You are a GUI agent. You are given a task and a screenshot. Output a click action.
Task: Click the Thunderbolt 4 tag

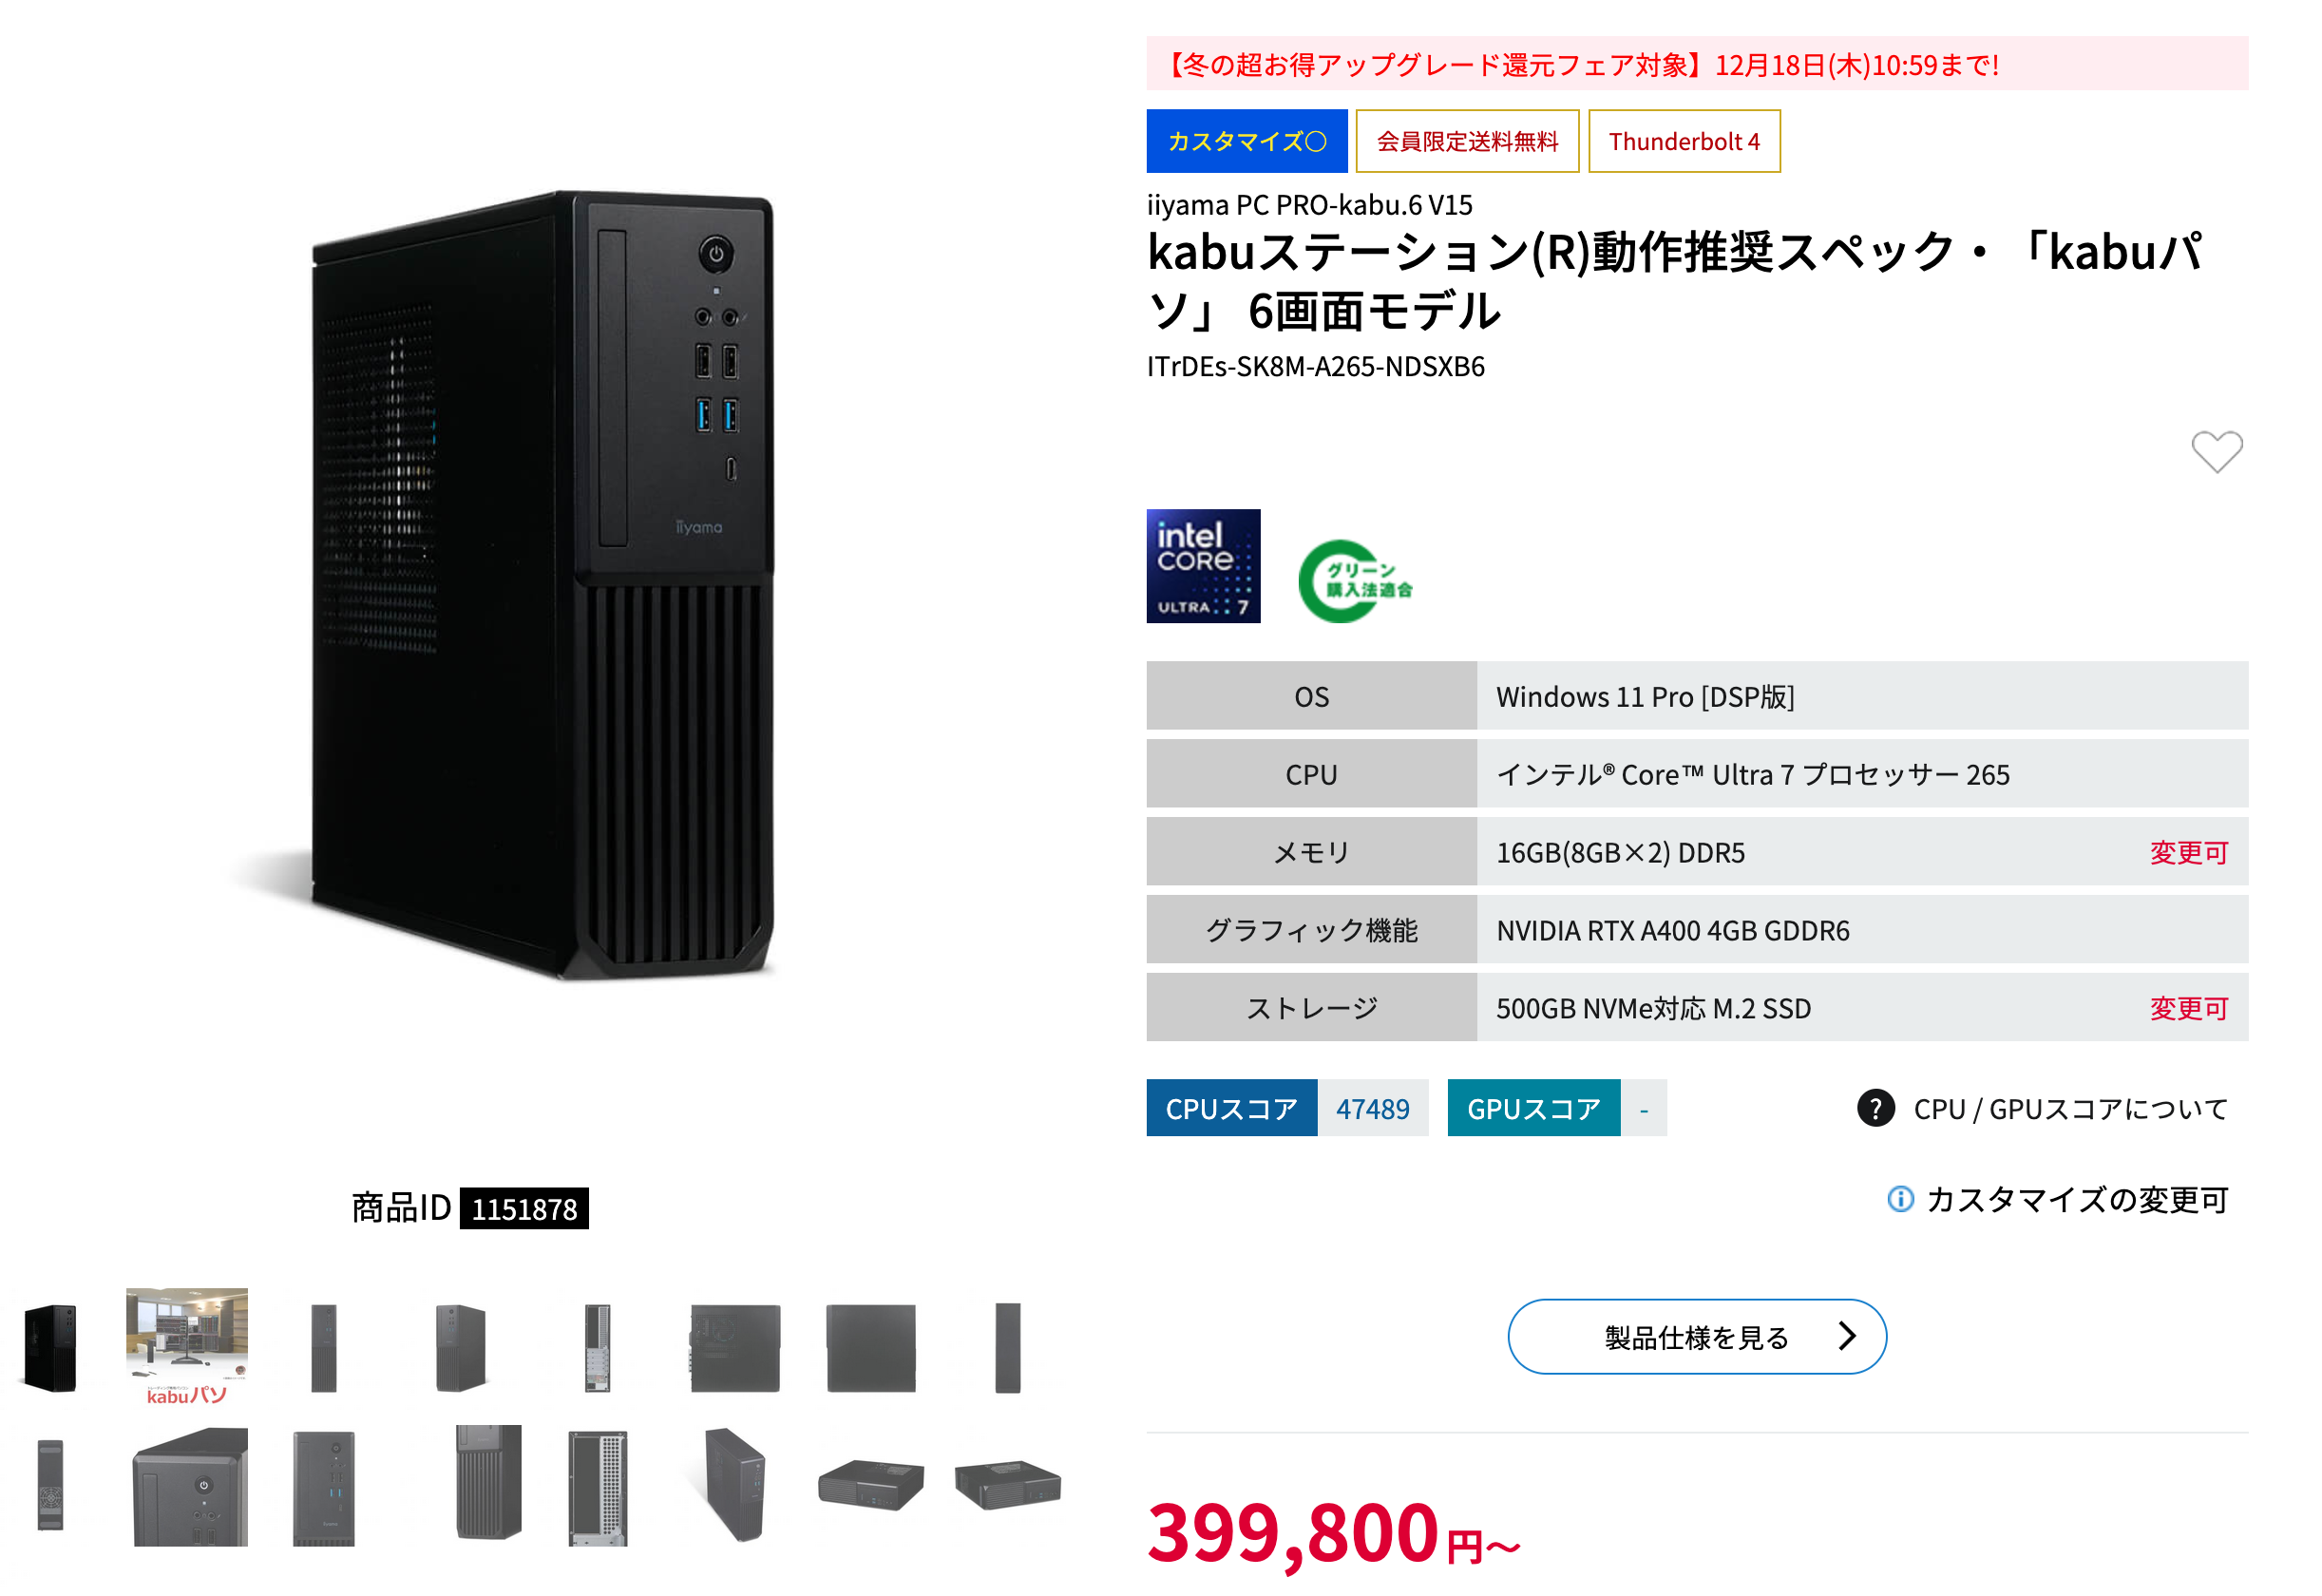tap(1684, 141)
